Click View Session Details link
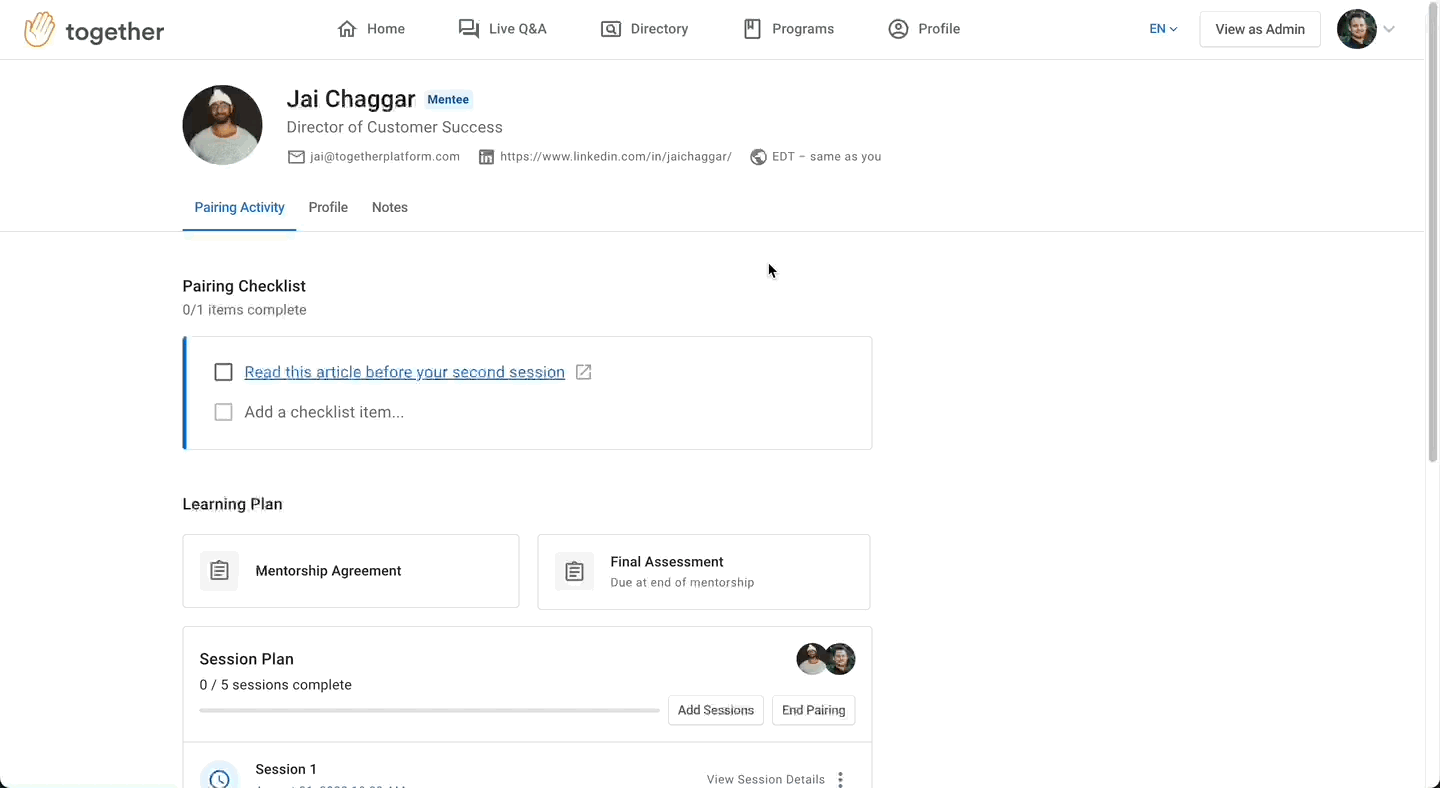1440x788 pixels. coord(766,779)
